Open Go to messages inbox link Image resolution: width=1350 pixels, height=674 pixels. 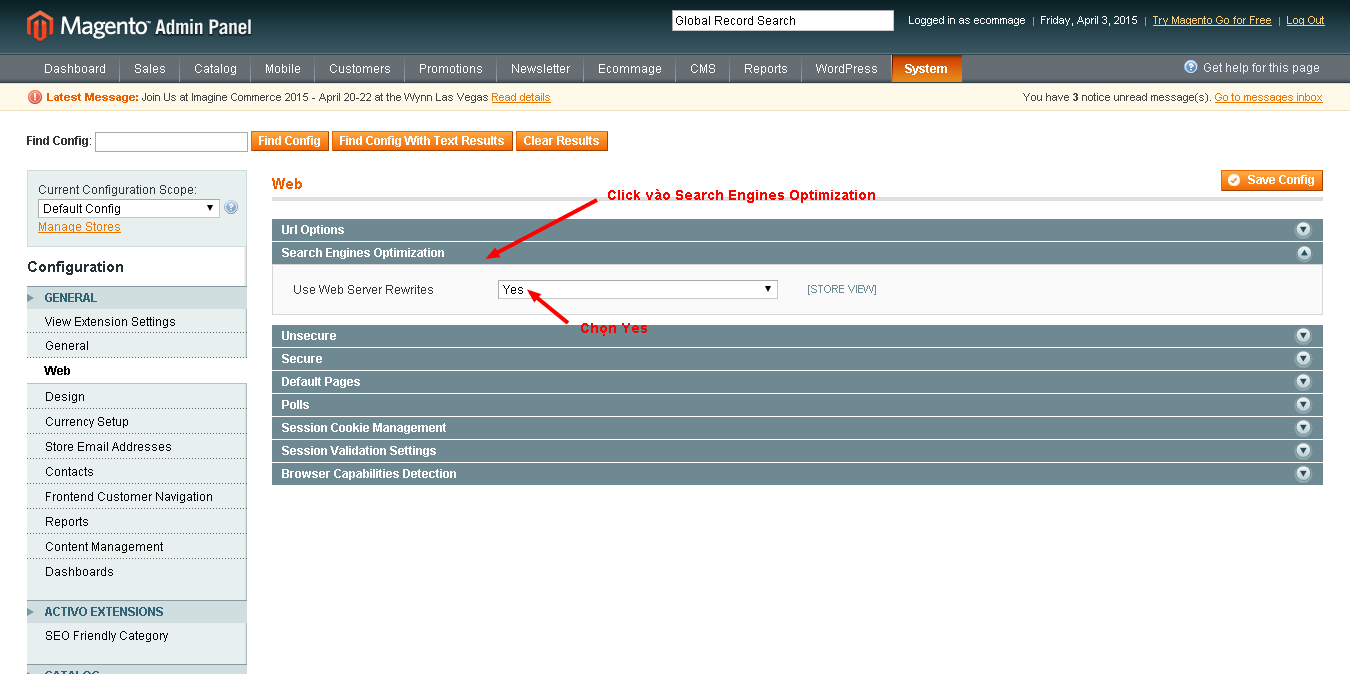(1268, 97)
